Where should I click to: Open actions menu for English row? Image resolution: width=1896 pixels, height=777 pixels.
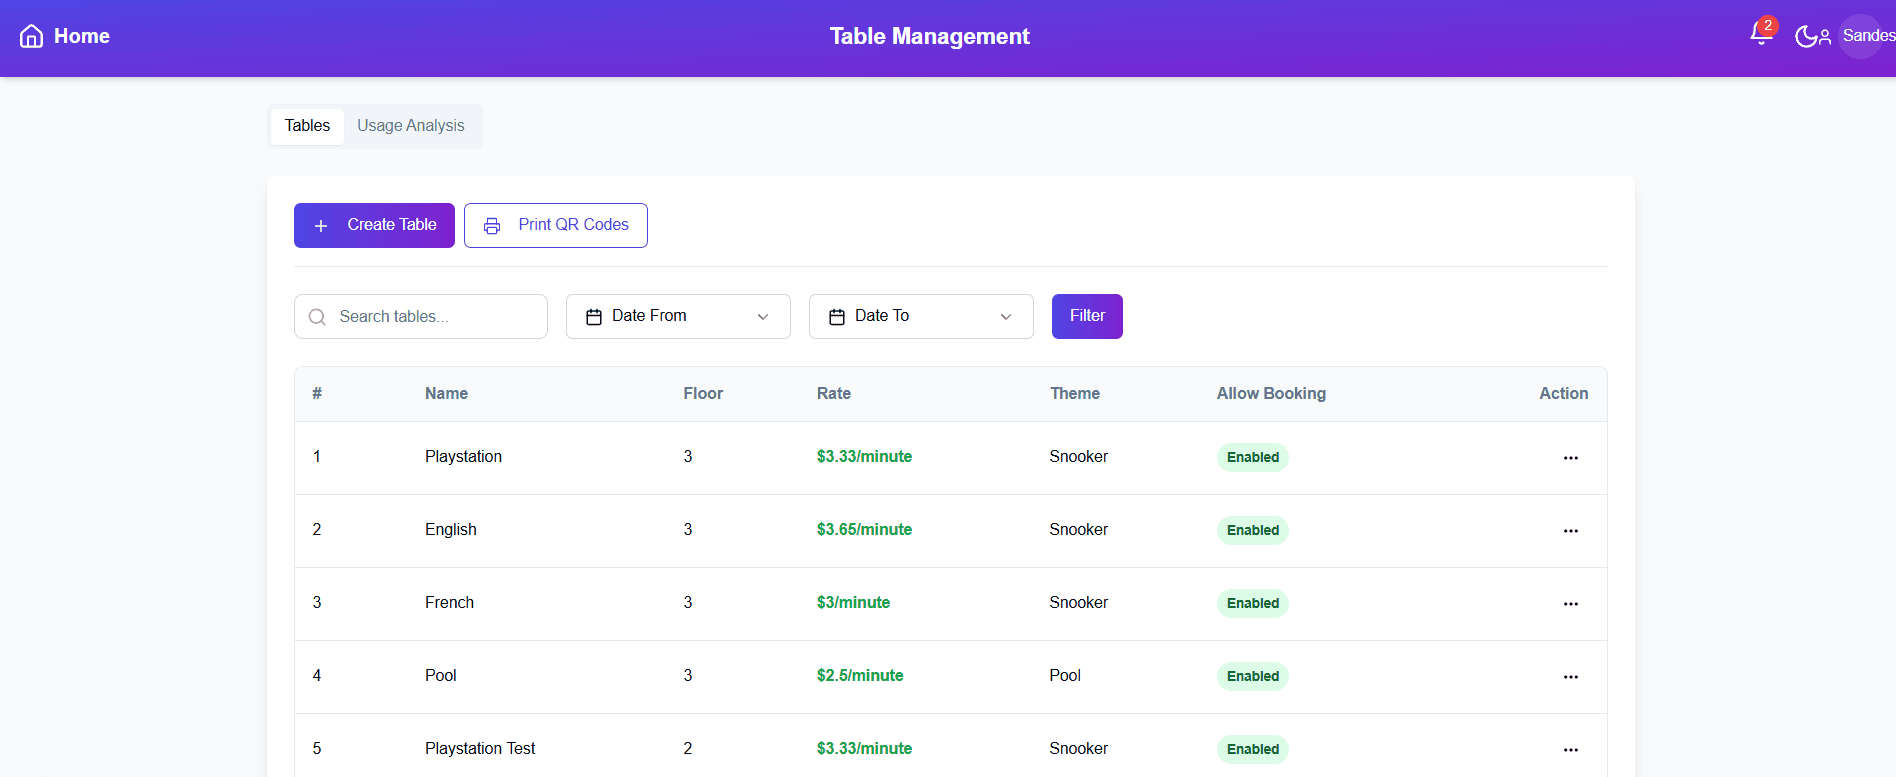pos(1571,531)
